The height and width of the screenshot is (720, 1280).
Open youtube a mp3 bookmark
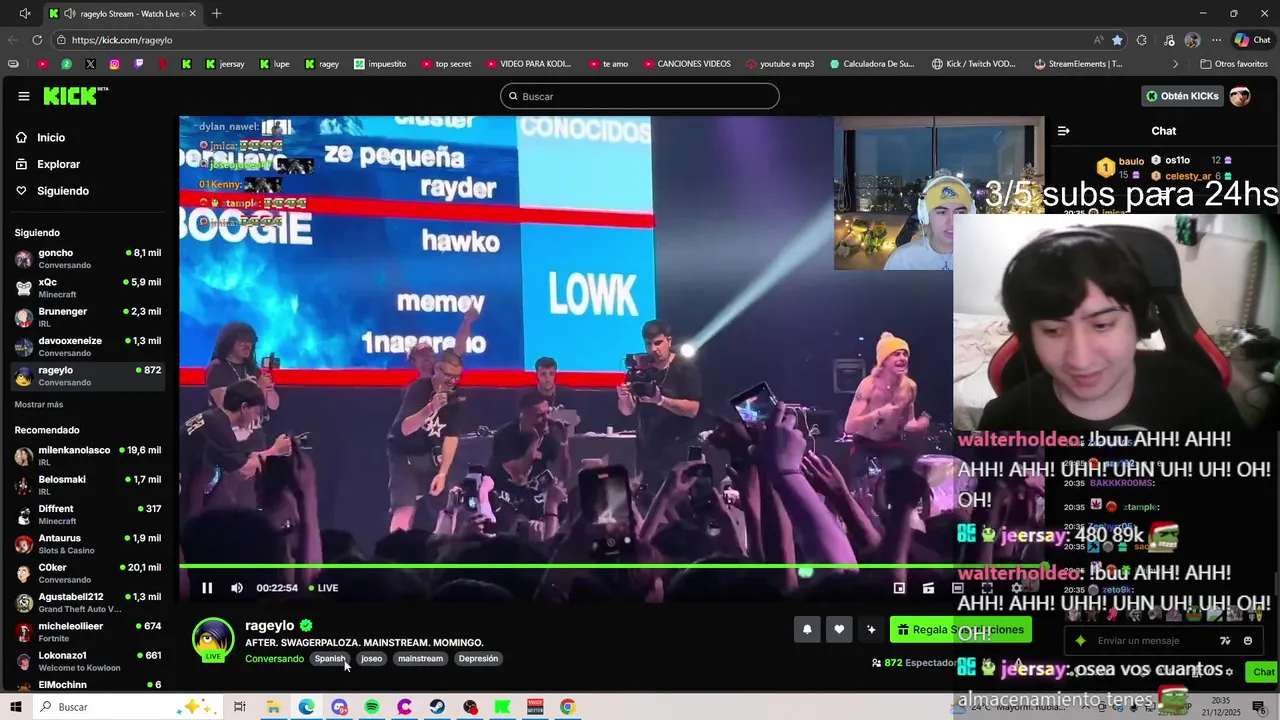tap(780, 64)
